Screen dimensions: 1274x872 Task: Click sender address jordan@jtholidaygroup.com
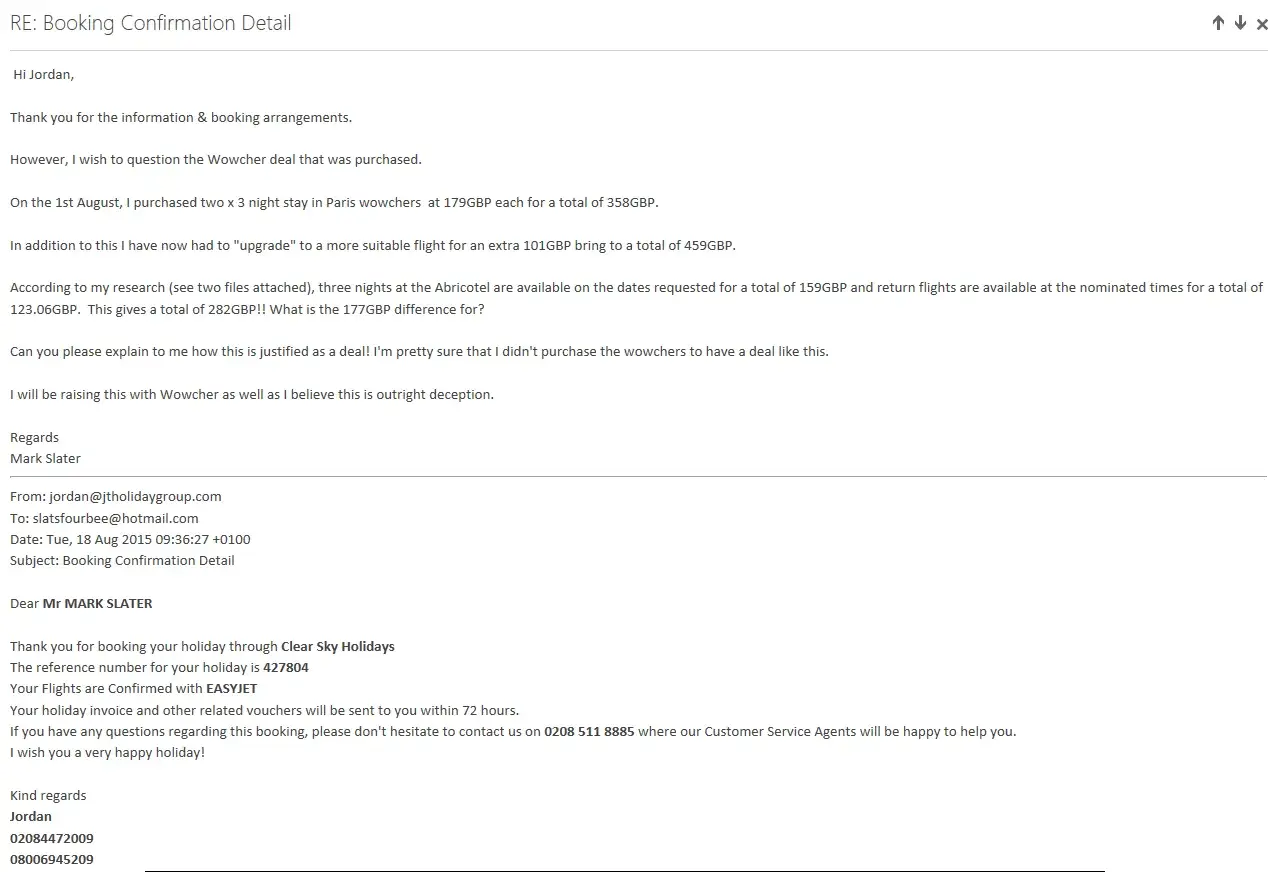tap(135, 496)
